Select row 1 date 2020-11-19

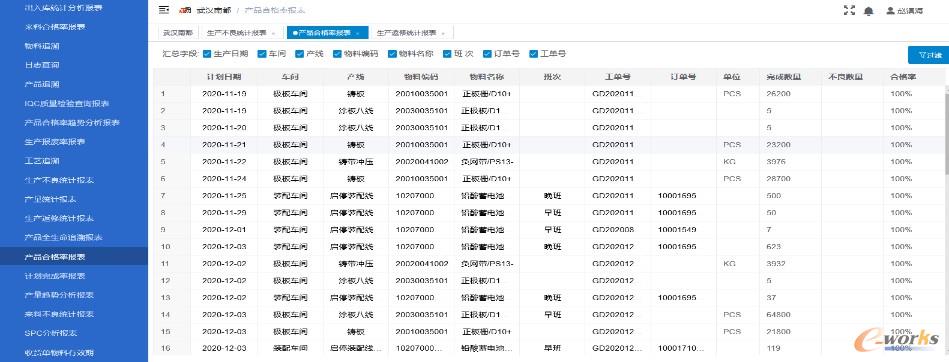(224, 94)
